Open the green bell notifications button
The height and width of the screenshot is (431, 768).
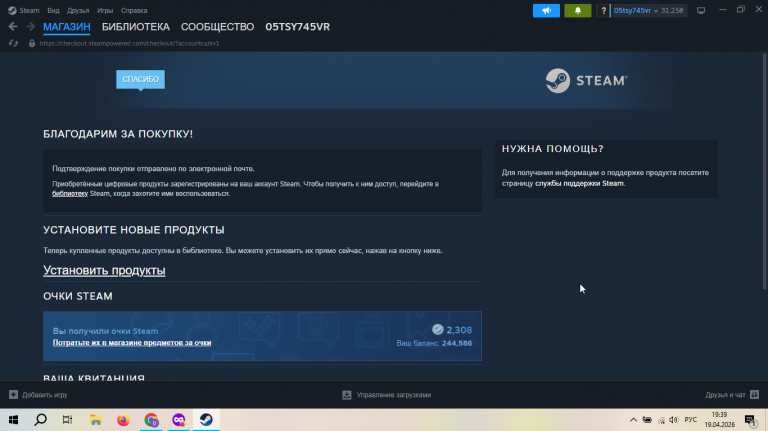click(577, 10)
